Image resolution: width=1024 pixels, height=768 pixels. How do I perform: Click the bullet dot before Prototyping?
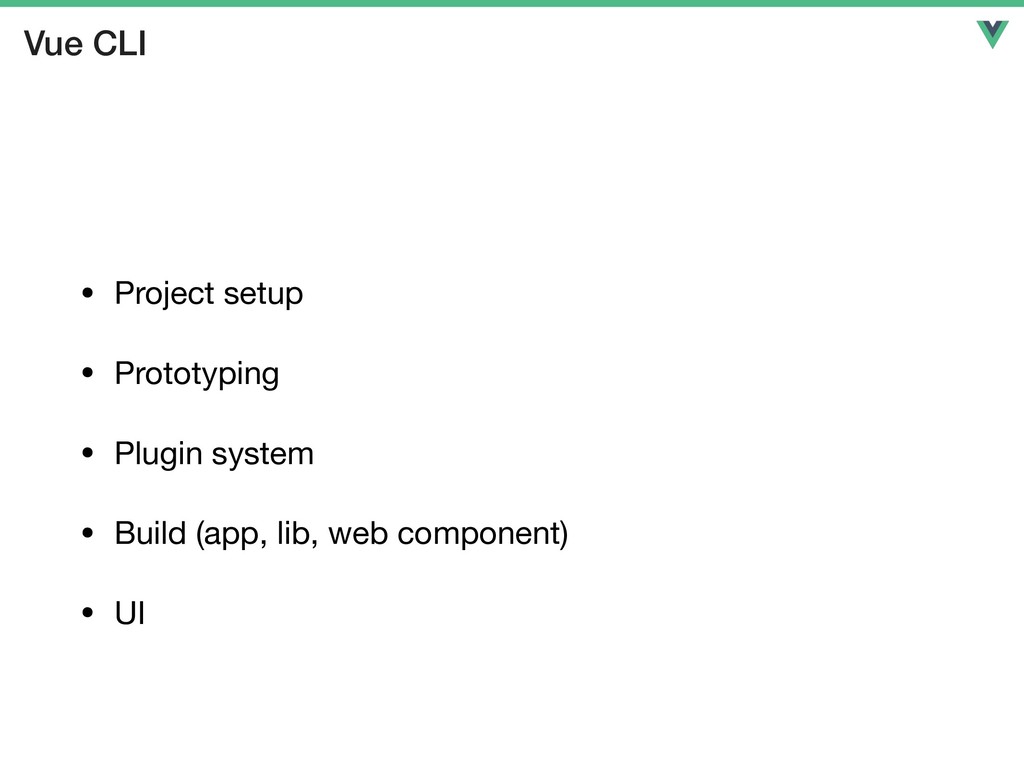pyautogui.click(x=88, y=373)
